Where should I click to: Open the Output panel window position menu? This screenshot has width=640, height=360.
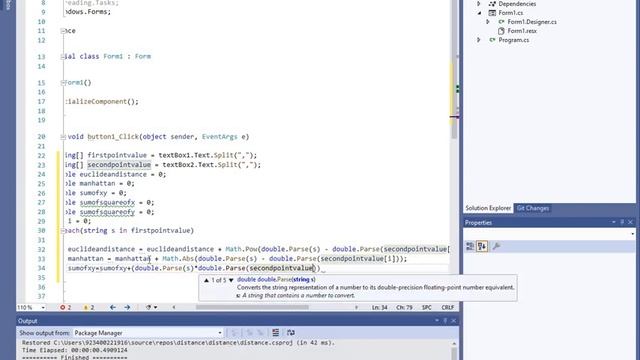tap(437, 321)
